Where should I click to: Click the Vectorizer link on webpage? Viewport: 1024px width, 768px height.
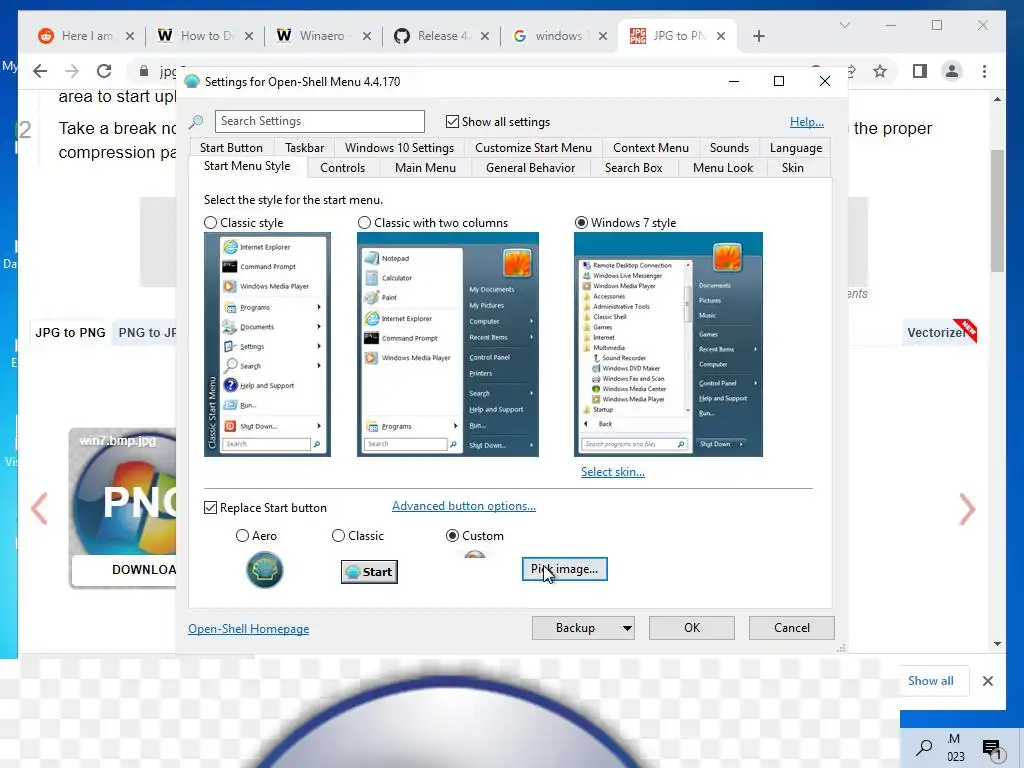pos(936,332)
